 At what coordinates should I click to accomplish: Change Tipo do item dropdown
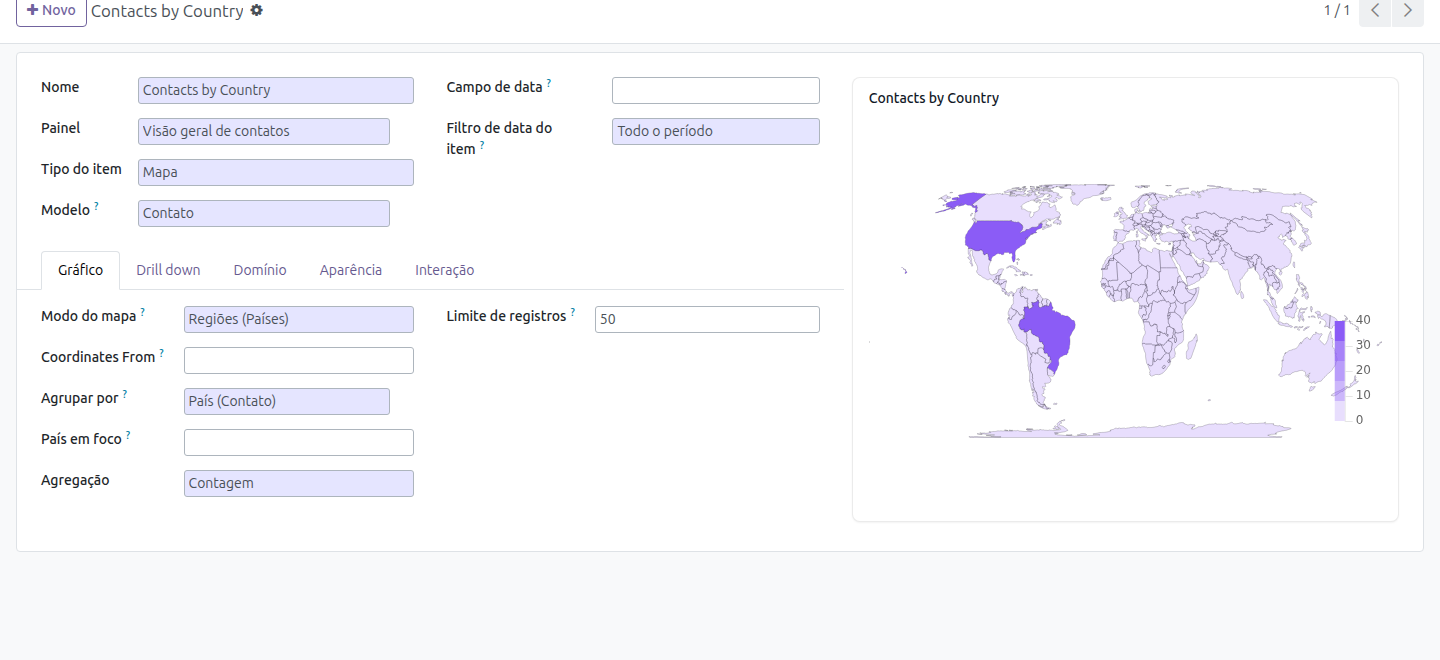coord(276,172)
